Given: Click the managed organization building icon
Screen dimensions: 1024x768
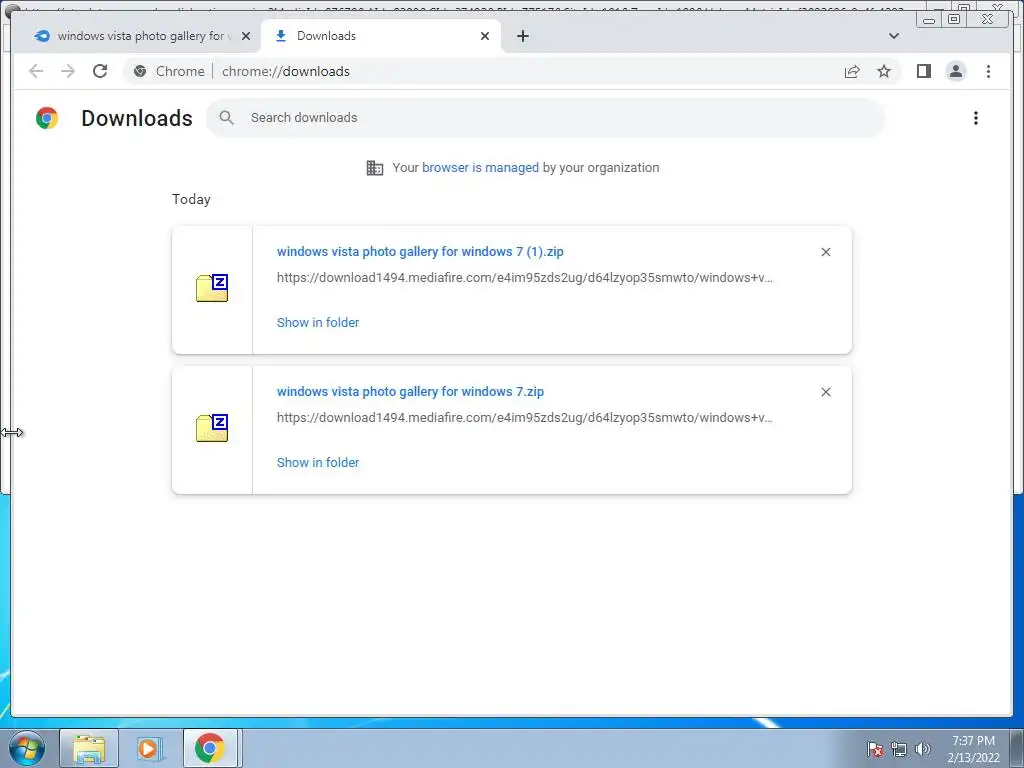Looking at the screenshot, I should pyautogui.click(x=375, y=168).
